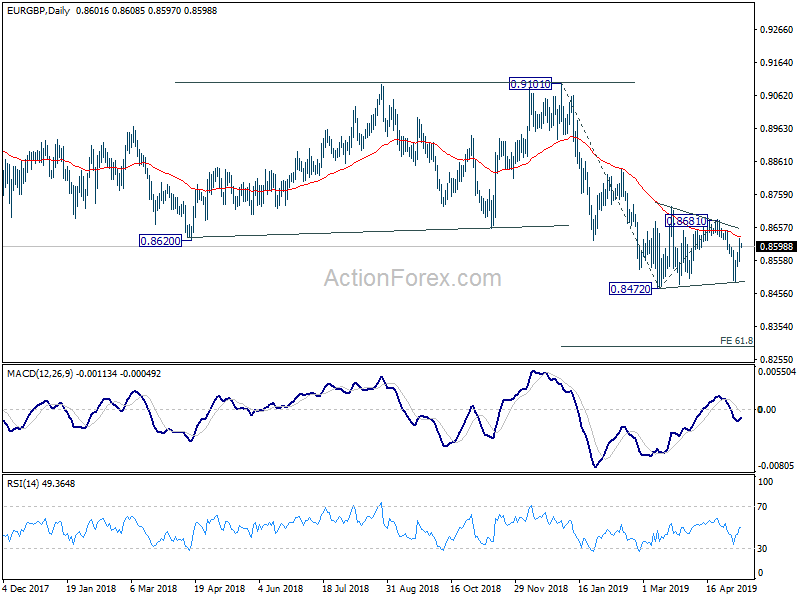Click the current price tag 0.85988
Screen dimensions: 800x600
coord(777,246)
